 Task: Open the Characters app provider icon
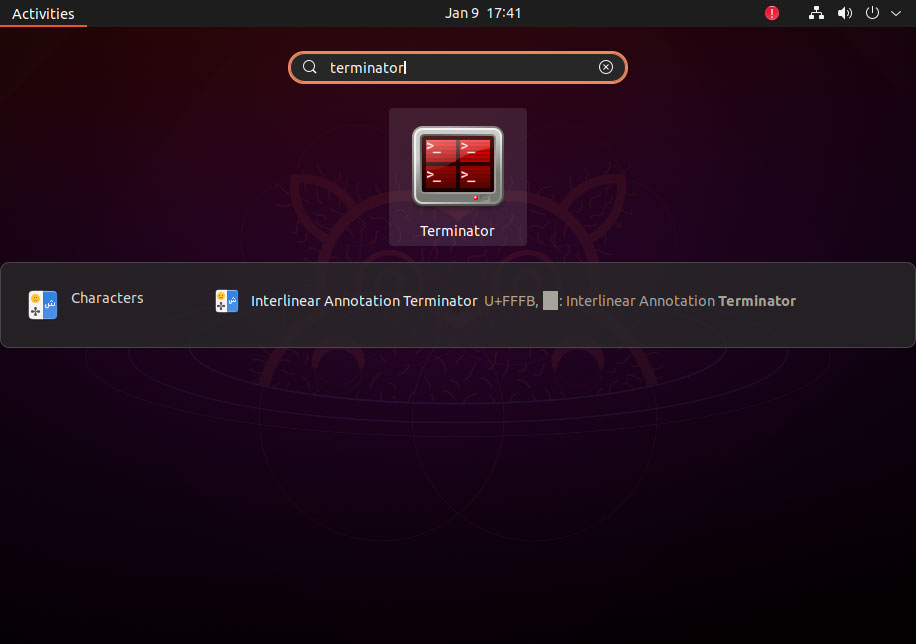coord(43,304)
